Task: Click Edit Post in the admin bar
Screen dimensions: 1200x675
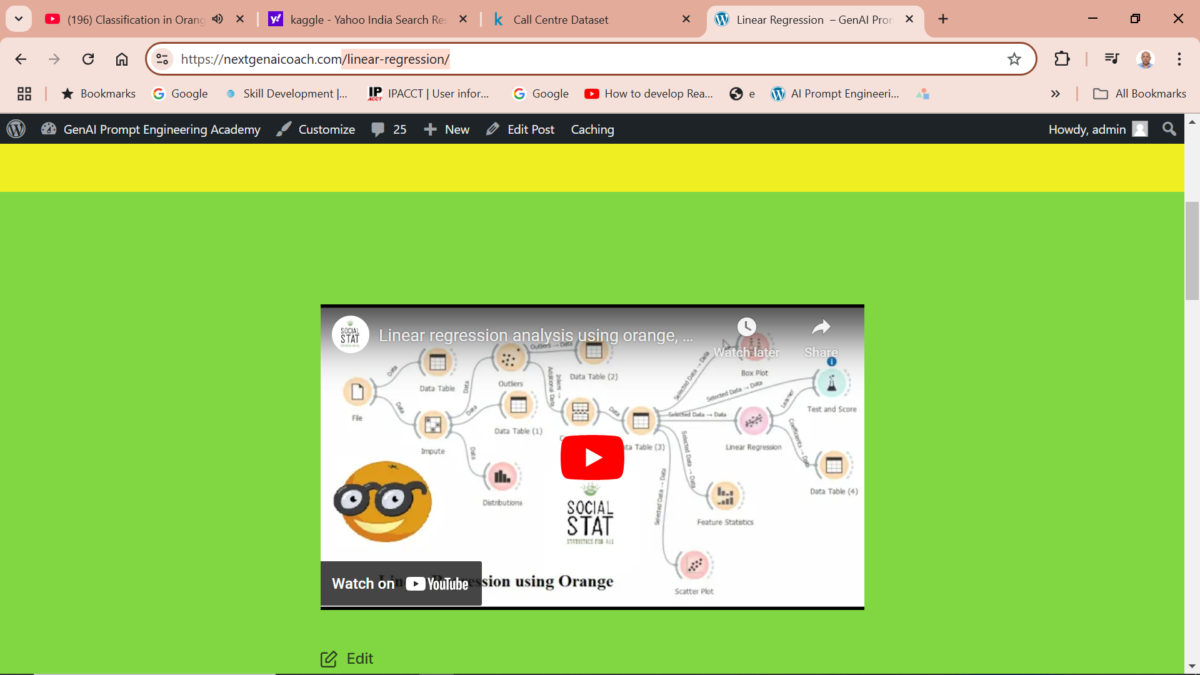Action: (520, 129)
